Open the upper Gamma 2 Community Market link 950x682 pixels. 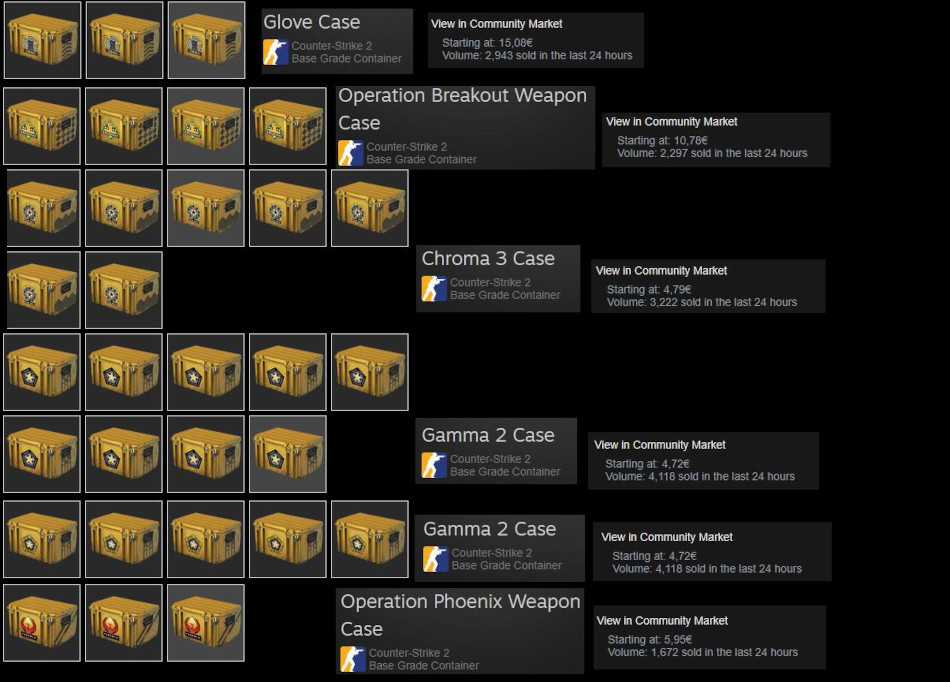(x=660, y=445)
